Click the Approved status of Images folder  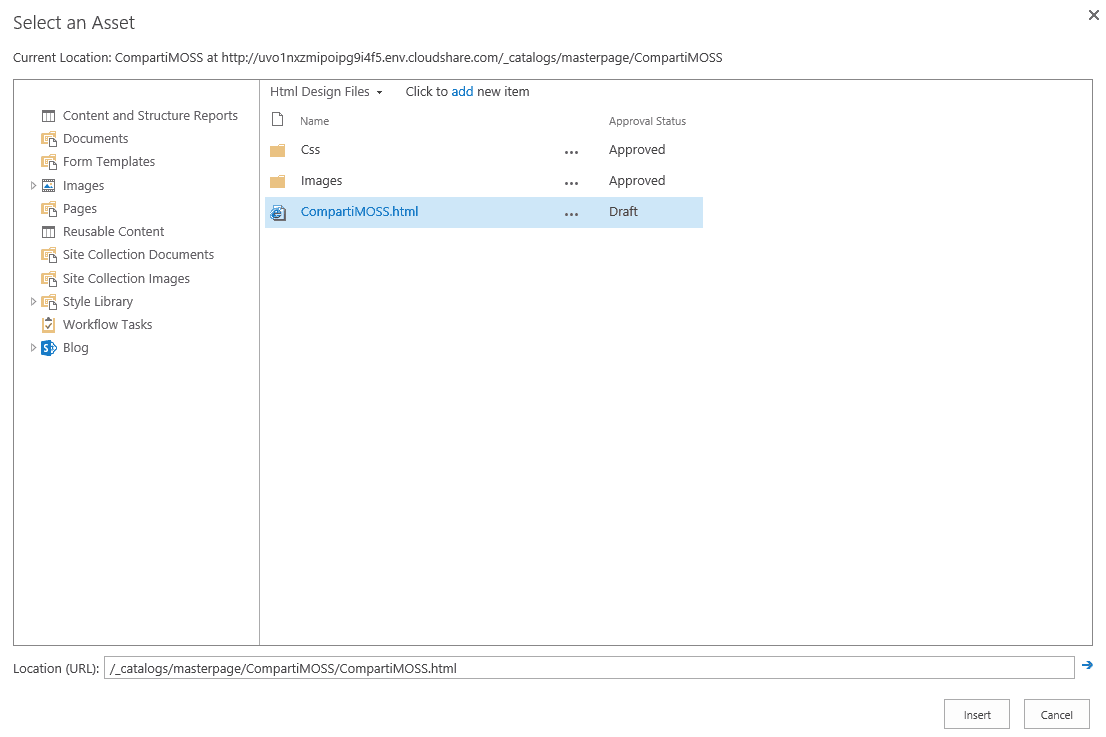click(637, 181)
